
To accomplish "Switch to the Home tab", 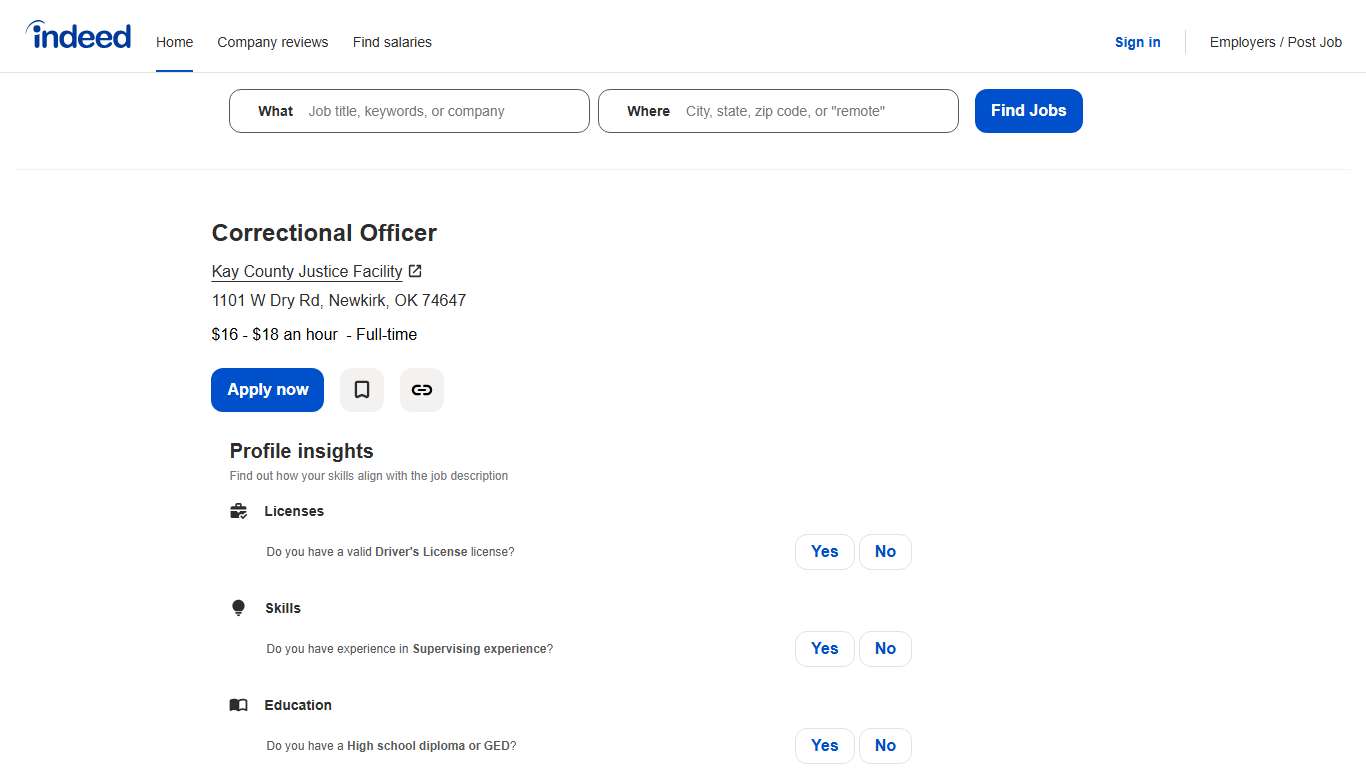I will 174,42.
